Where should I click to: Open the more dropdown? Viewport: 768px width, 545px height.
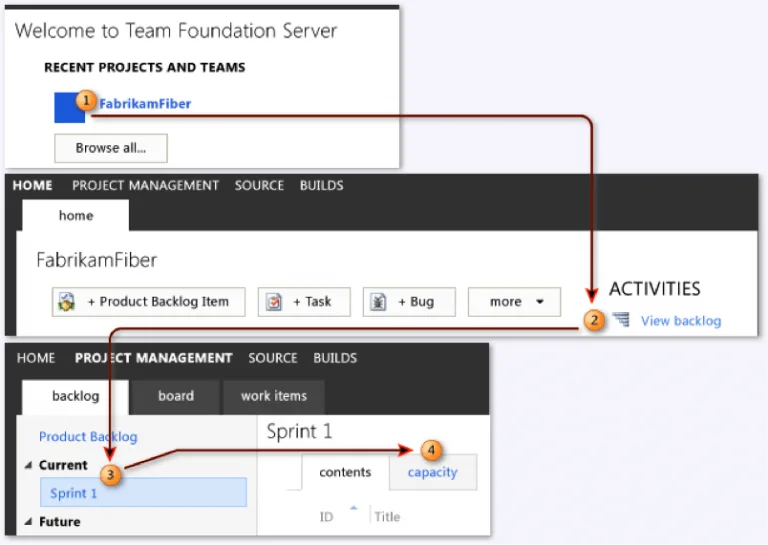(x=514, y=302)
